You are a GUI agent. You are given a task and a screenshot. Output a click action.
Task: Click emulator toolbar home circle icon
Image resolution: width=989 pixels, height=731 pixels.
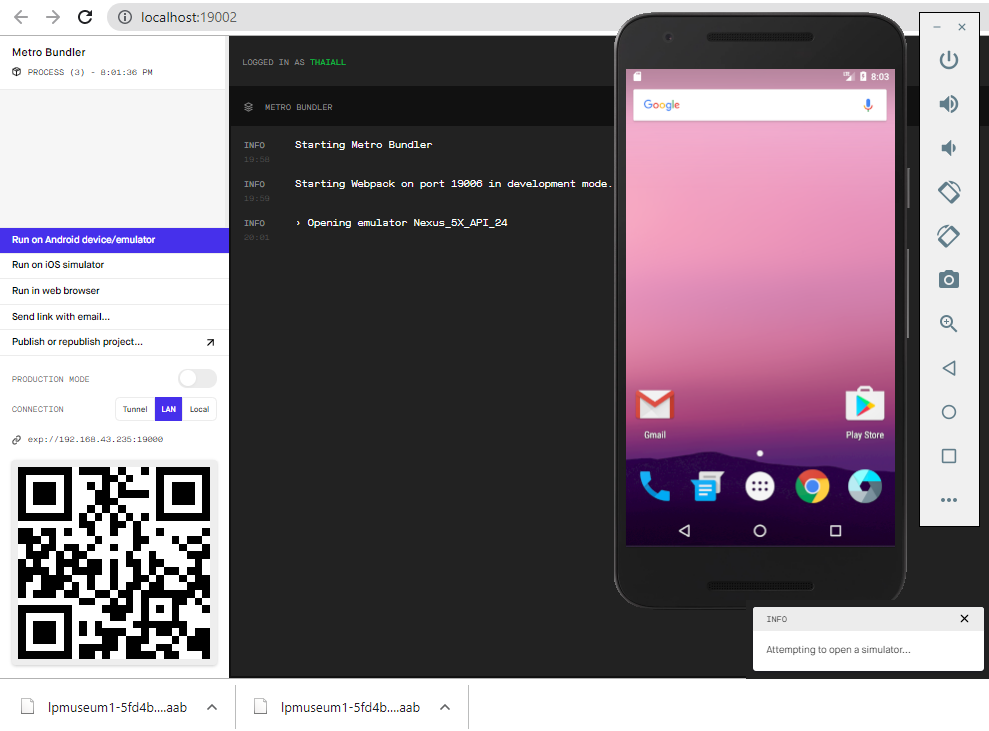[949, 412]
